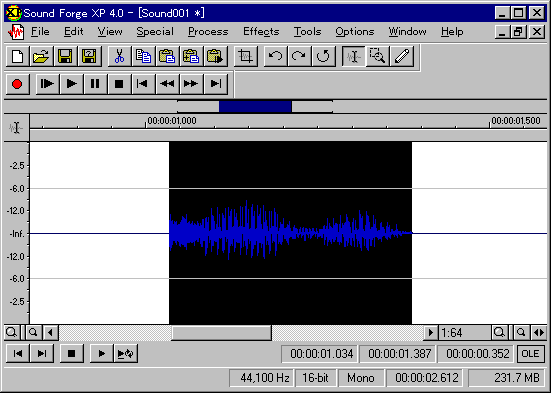
Task: Click the OLE button
Action: click(x=530, y=354)
